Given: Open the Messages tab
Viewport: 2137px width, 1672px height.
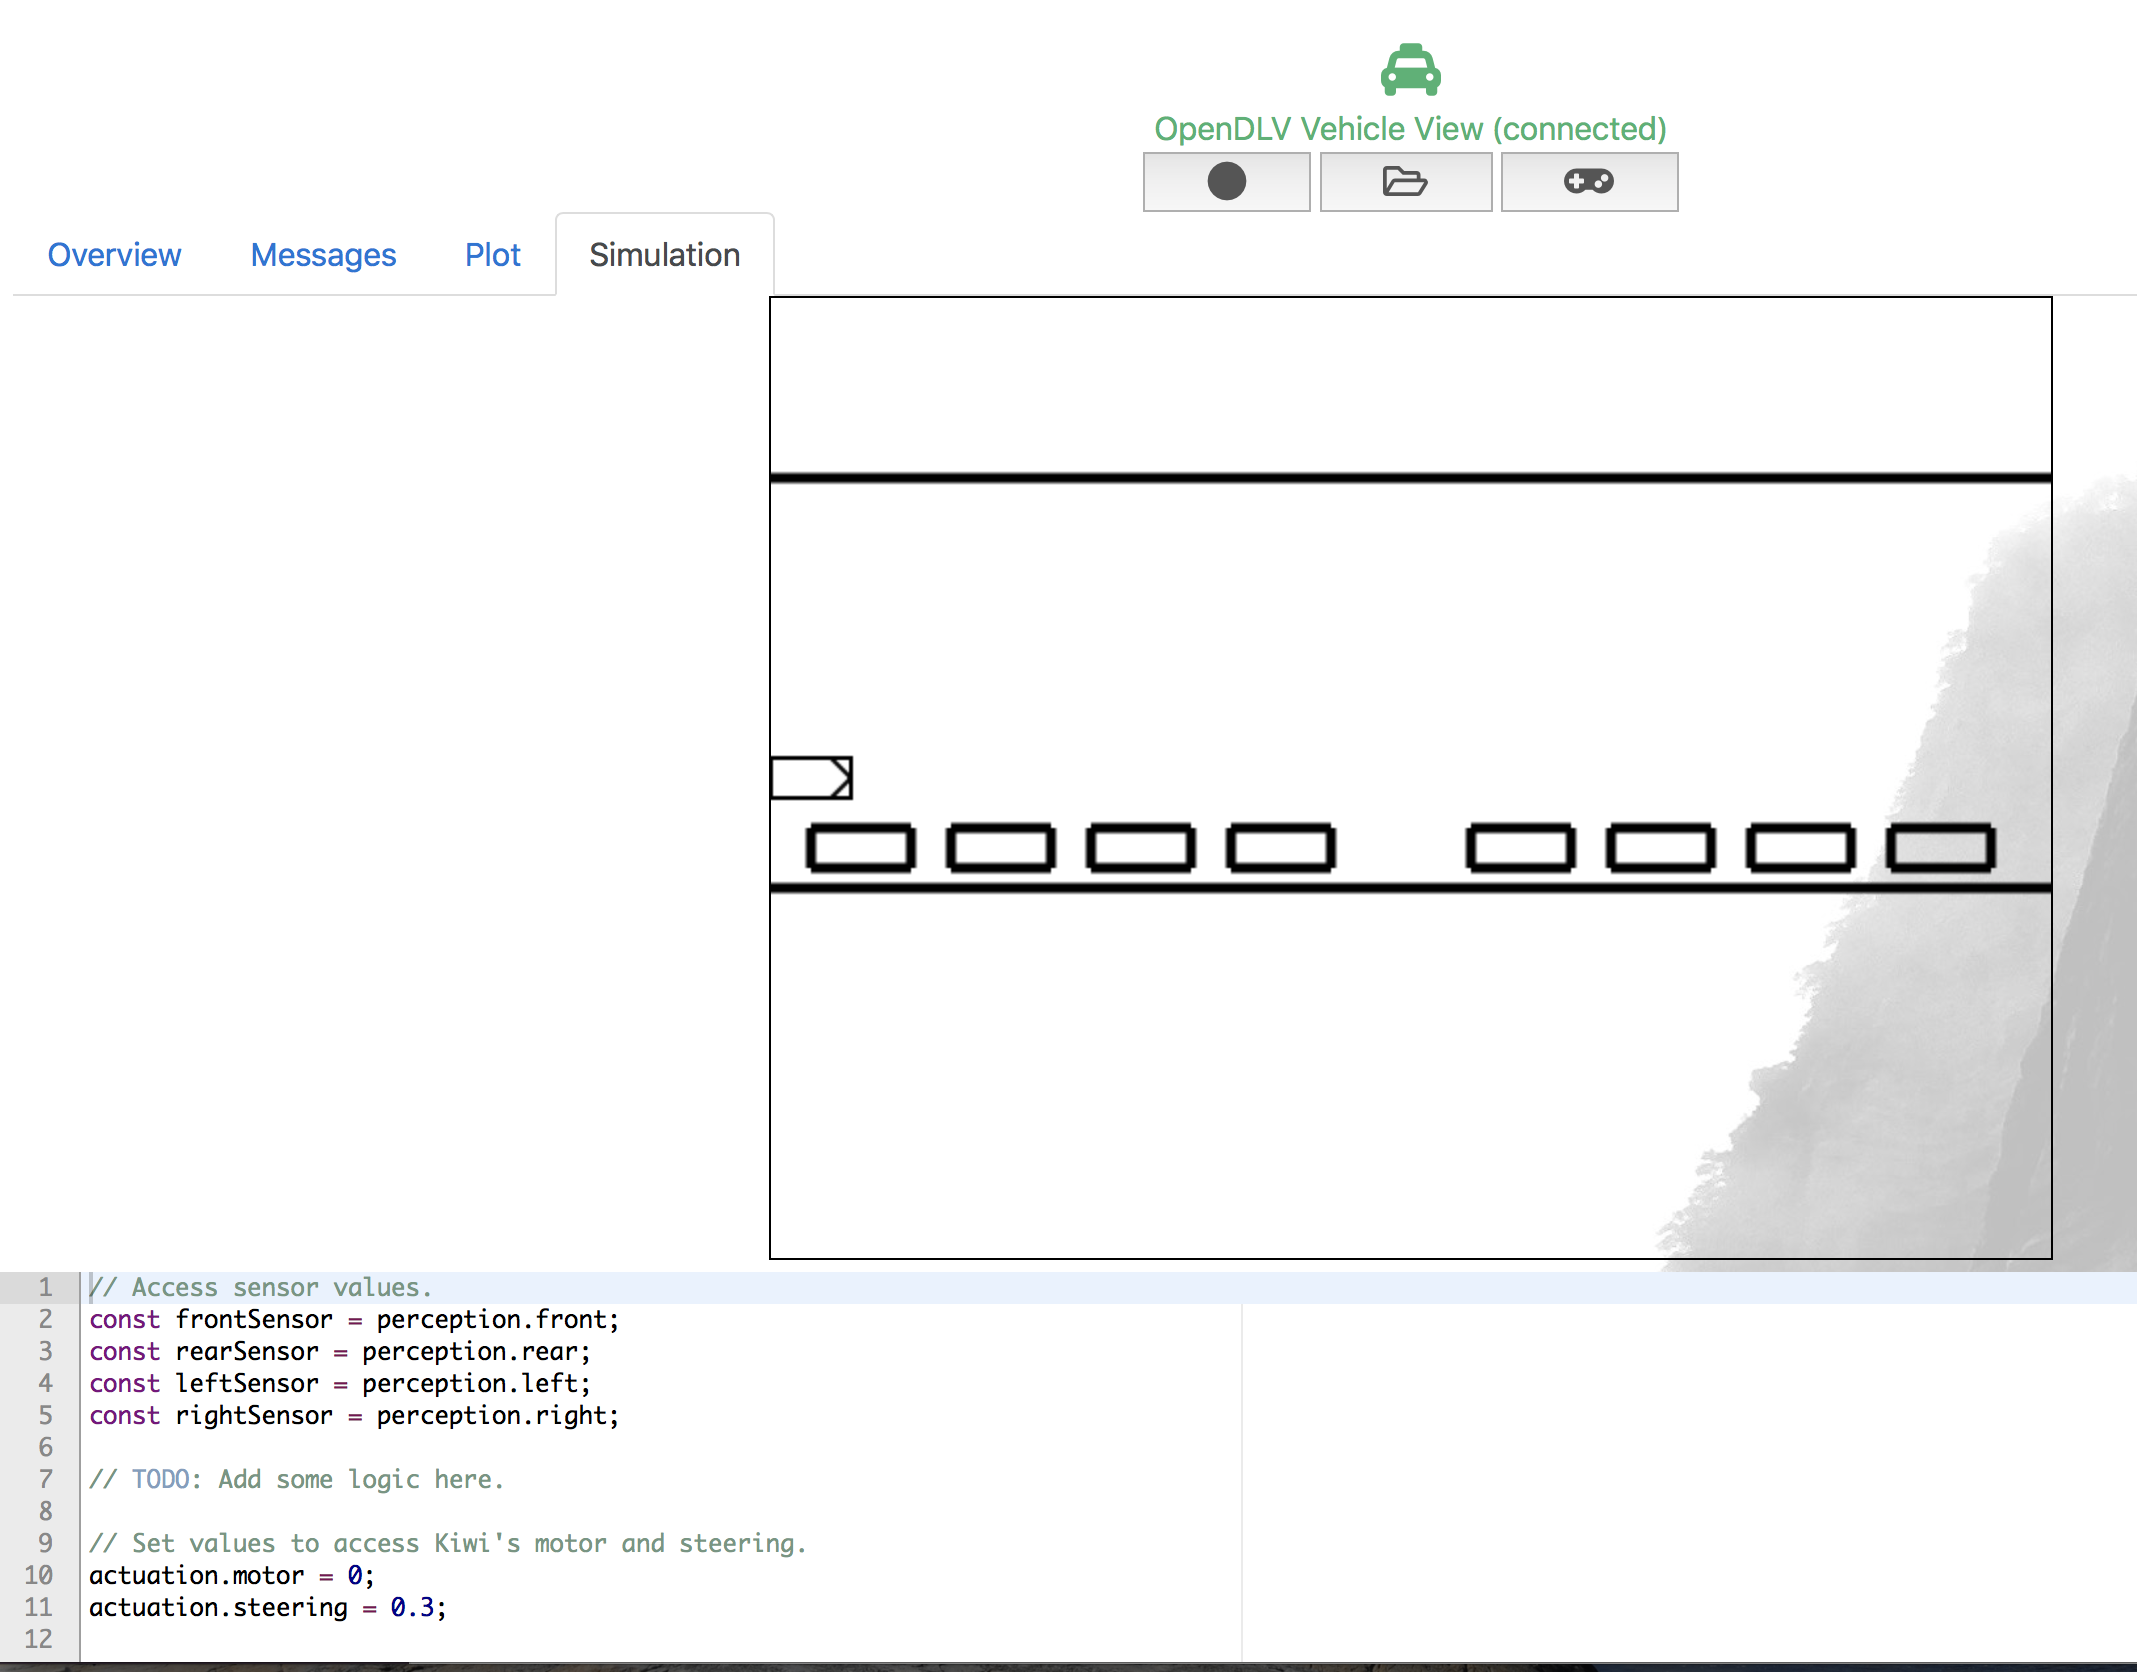Looking at the screenshot, I should 323,255.
